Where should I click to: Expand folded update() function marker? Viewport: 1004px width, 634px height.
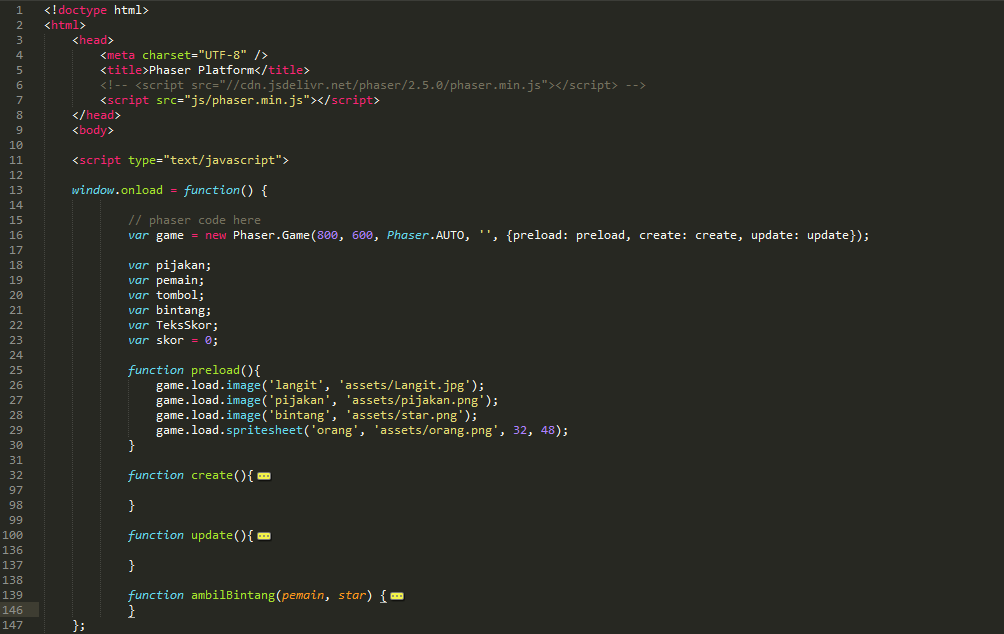tap(264, 536)
